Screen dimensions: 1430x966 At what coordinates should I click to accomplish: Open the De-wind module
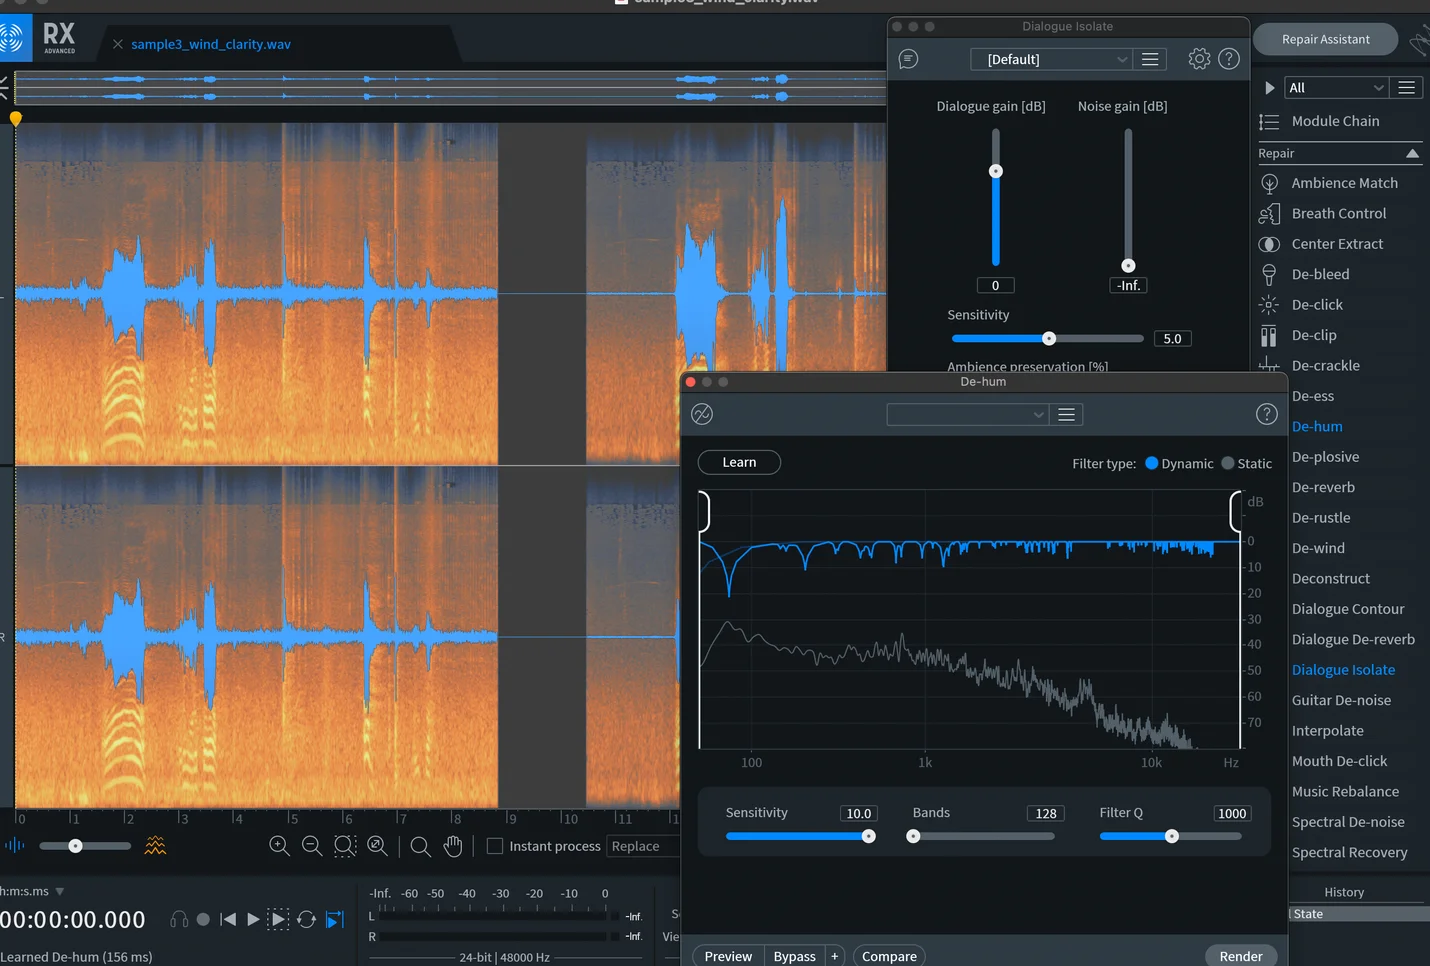tap(1318, 548)
